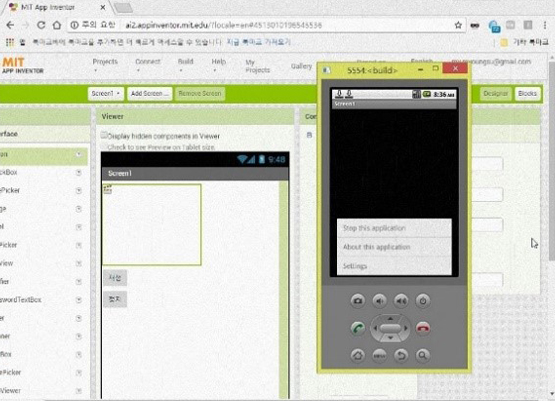Click the emulator power button
The image size is (555, 401).
pos(423,301)
